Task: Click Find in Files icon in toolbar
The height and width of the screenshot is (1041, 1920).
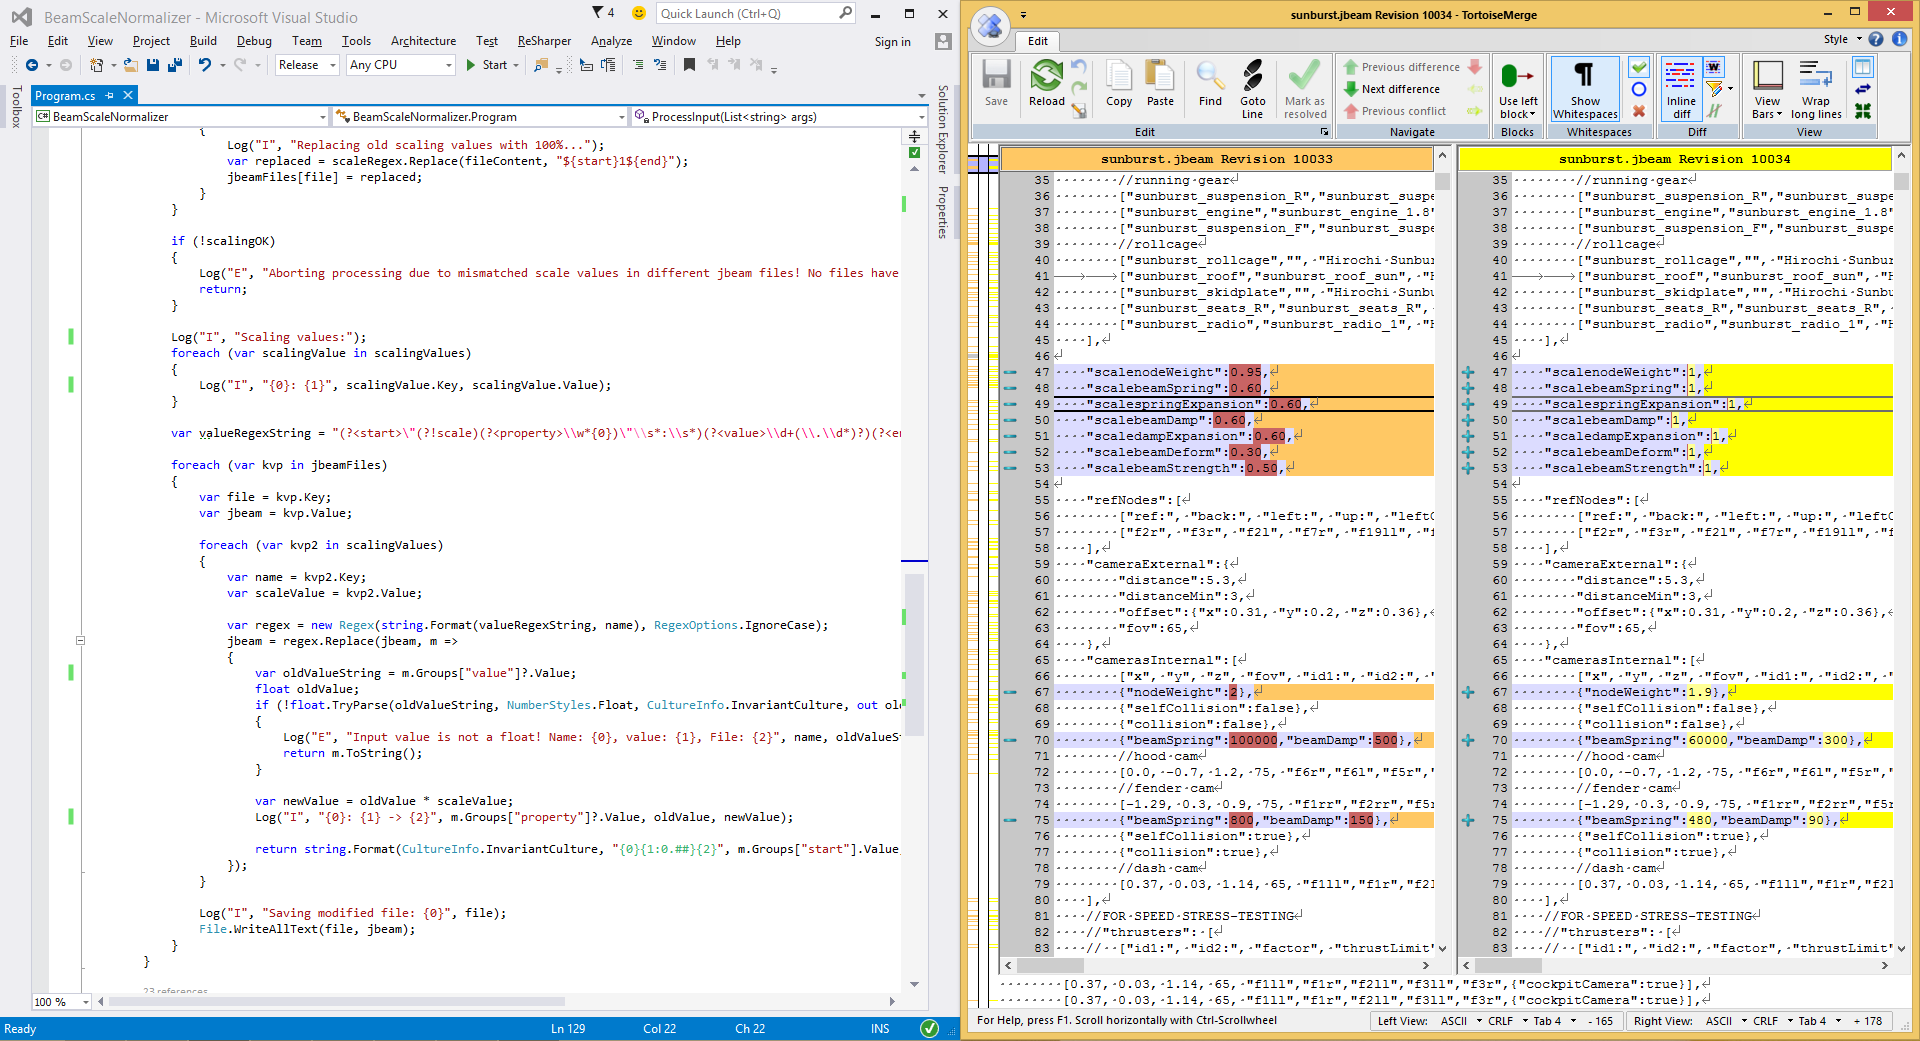Action: (541, 65)
